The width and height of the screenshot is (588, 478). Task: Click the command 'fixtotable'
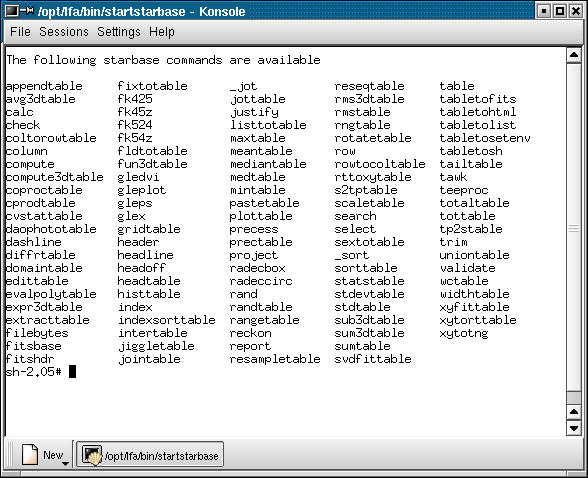[x=152, y=86]
